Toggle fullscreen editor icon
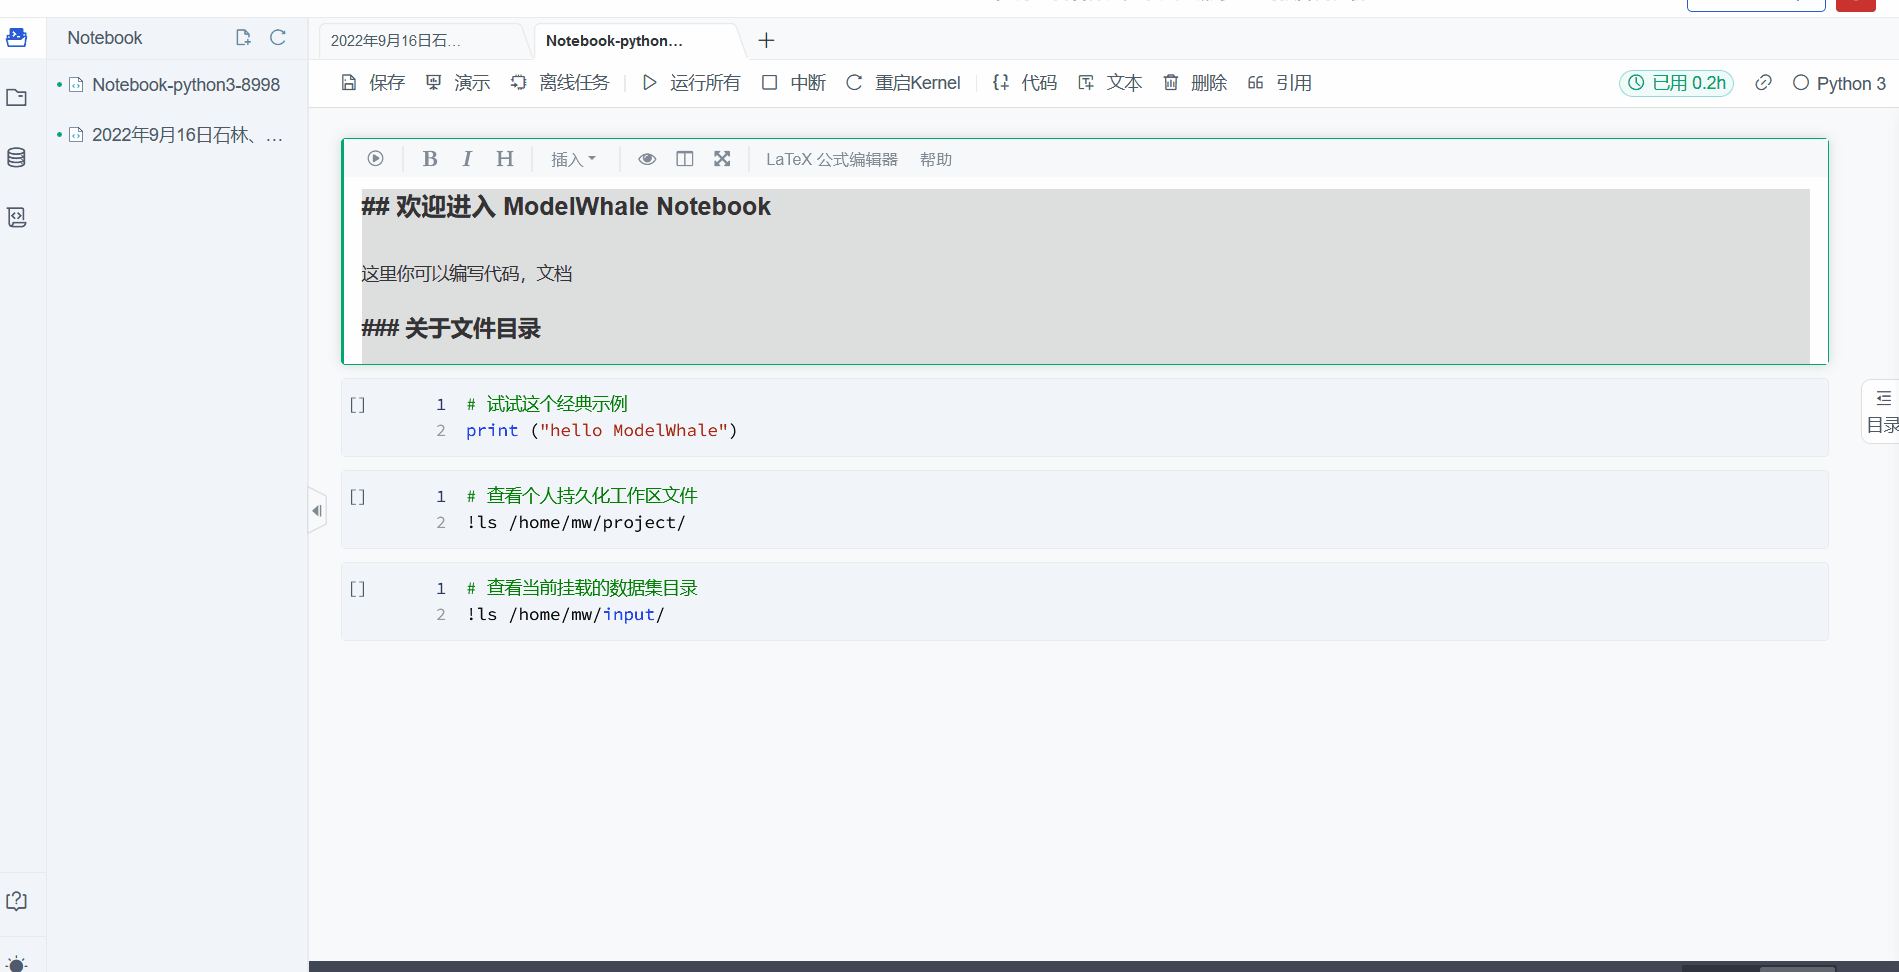Viewport: 1899px width, 972px height. [x=722, y=159]
